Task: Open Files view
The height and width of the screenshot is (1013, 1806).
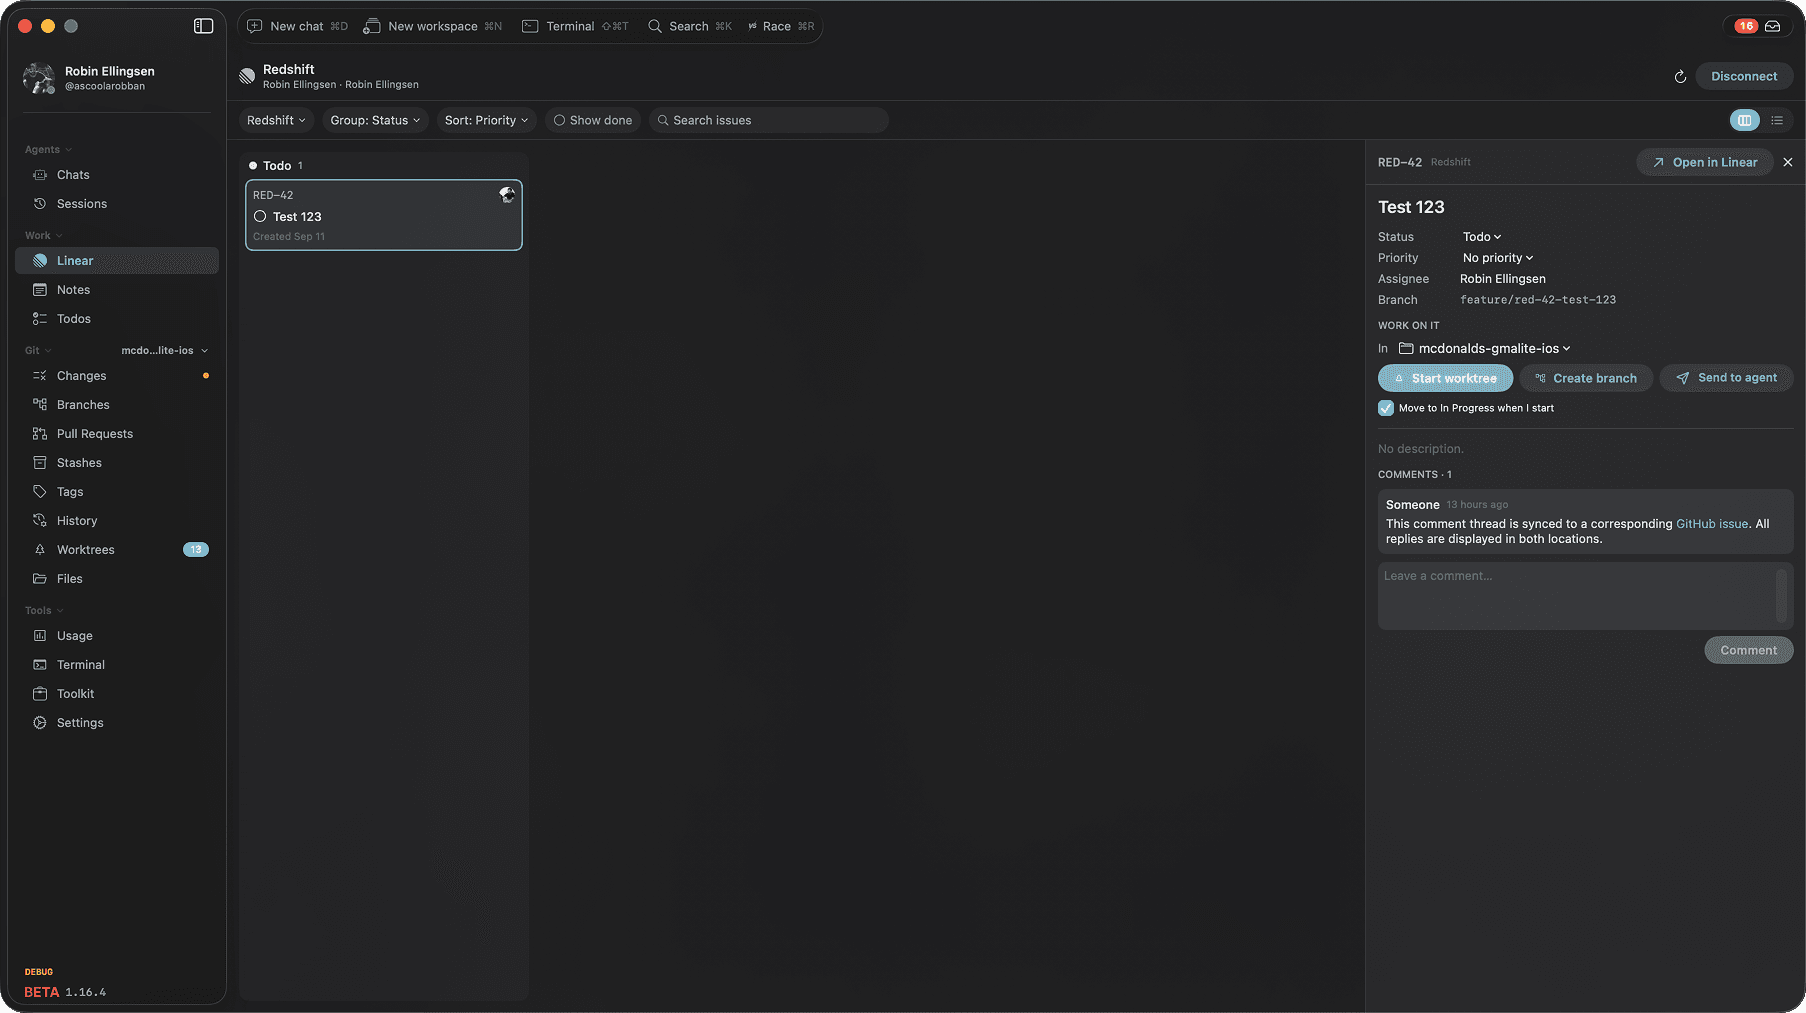Action: pyautogui.click(x=117, y=579)
